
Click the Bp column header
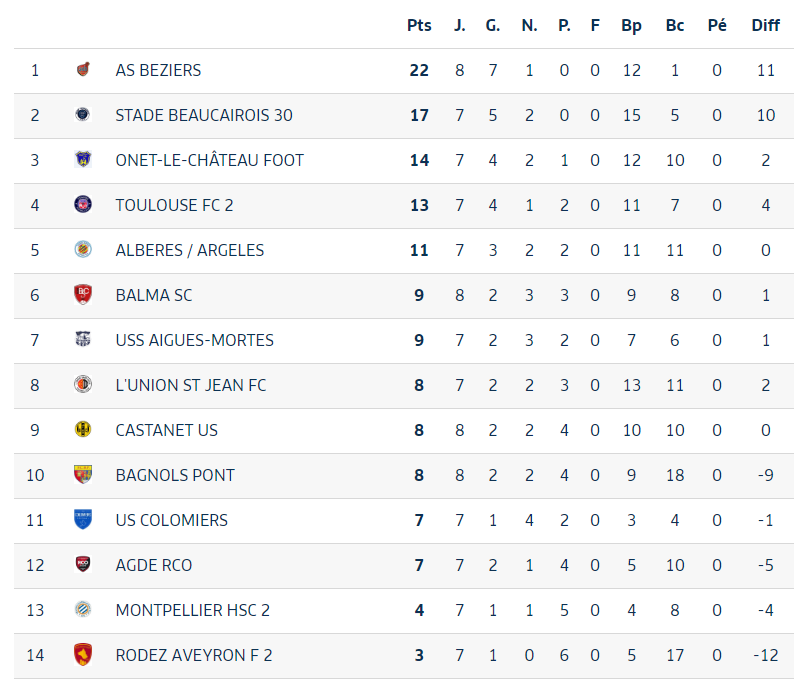point(631,26)
